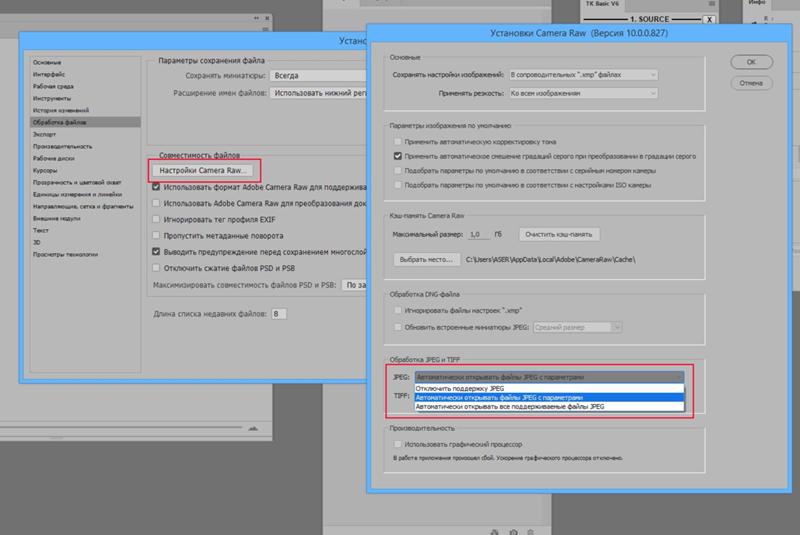This screenshot has height=535, width=800.
Task: Open 'Расширение имен файлов' dropdown
Action: 318,93
